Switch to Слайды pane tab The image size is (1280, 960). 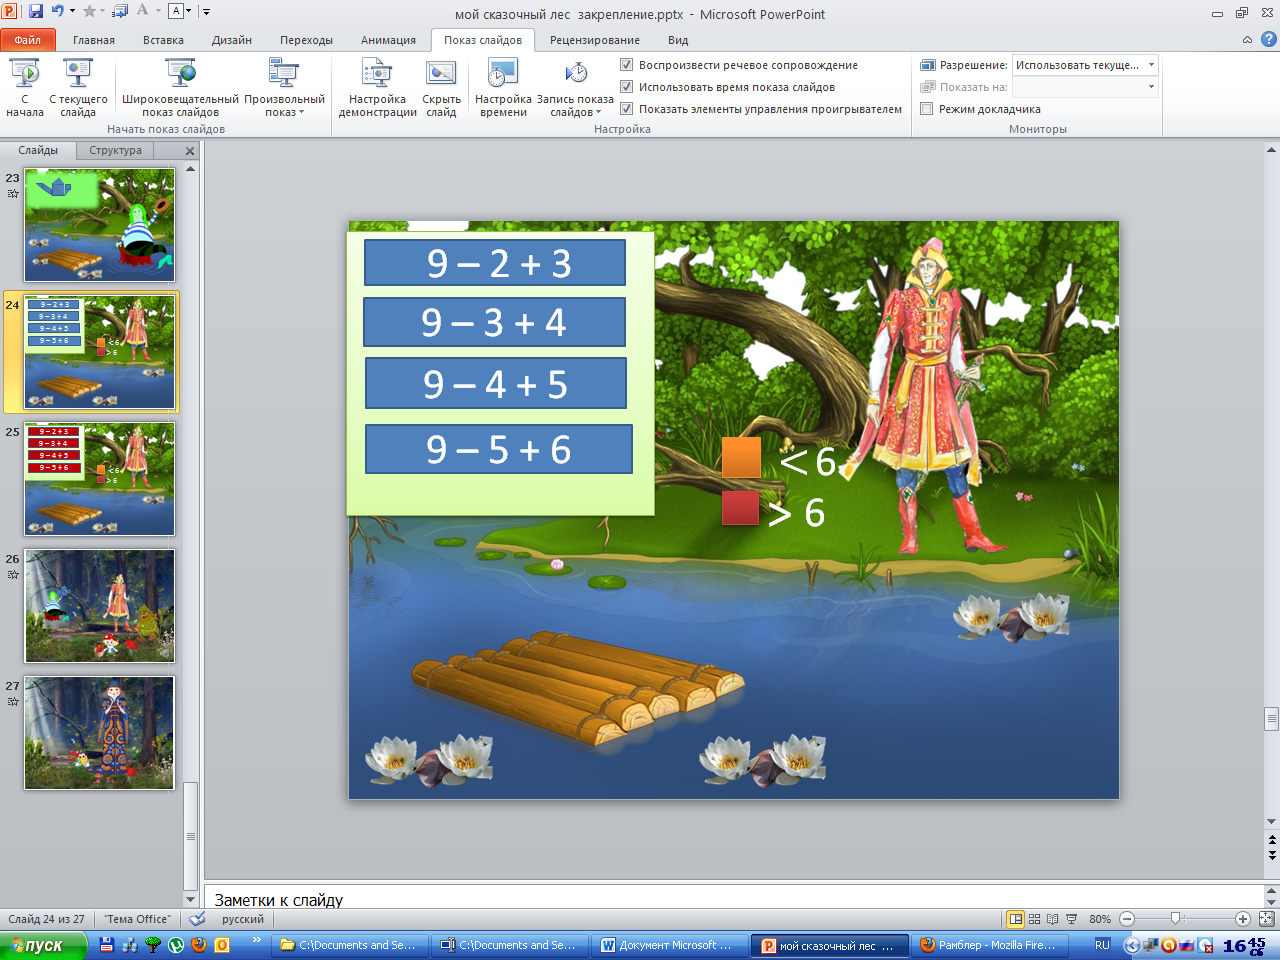coord(38,151)
